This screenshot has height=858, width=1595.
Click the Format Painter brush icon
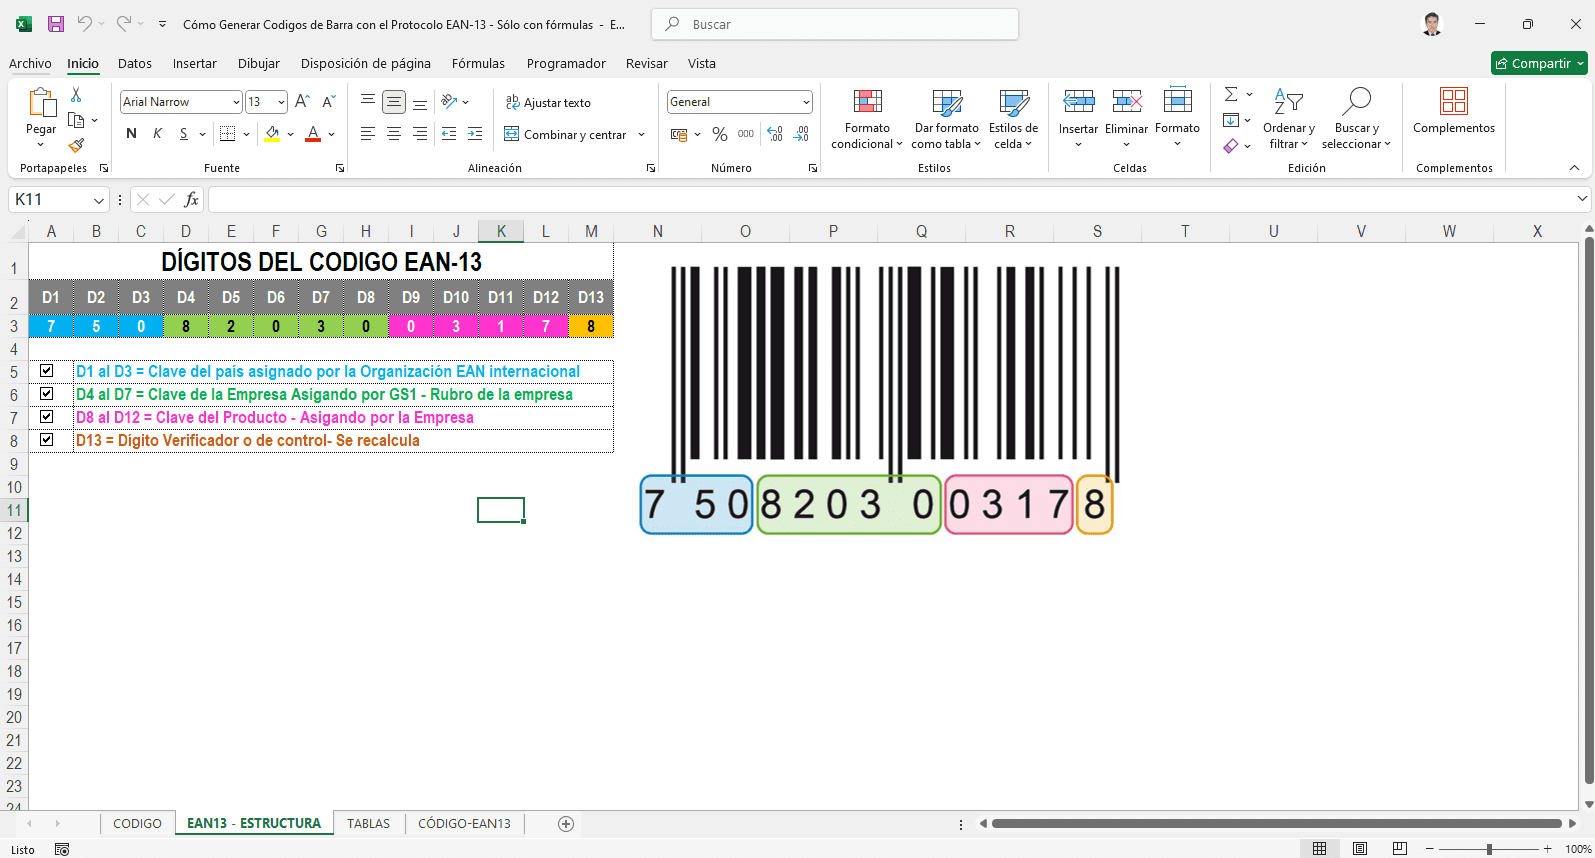click(x=76, y=145)
